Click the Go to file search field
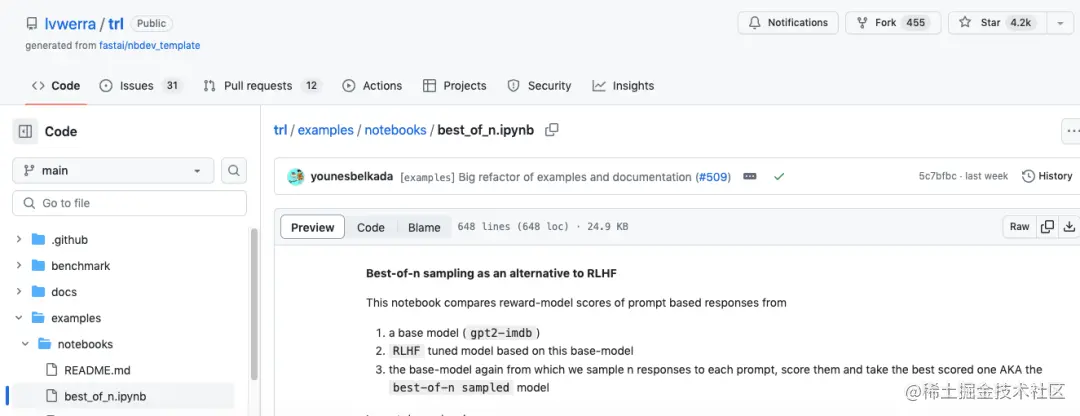This screenshot has width=1080, height=416. [130, 203]
